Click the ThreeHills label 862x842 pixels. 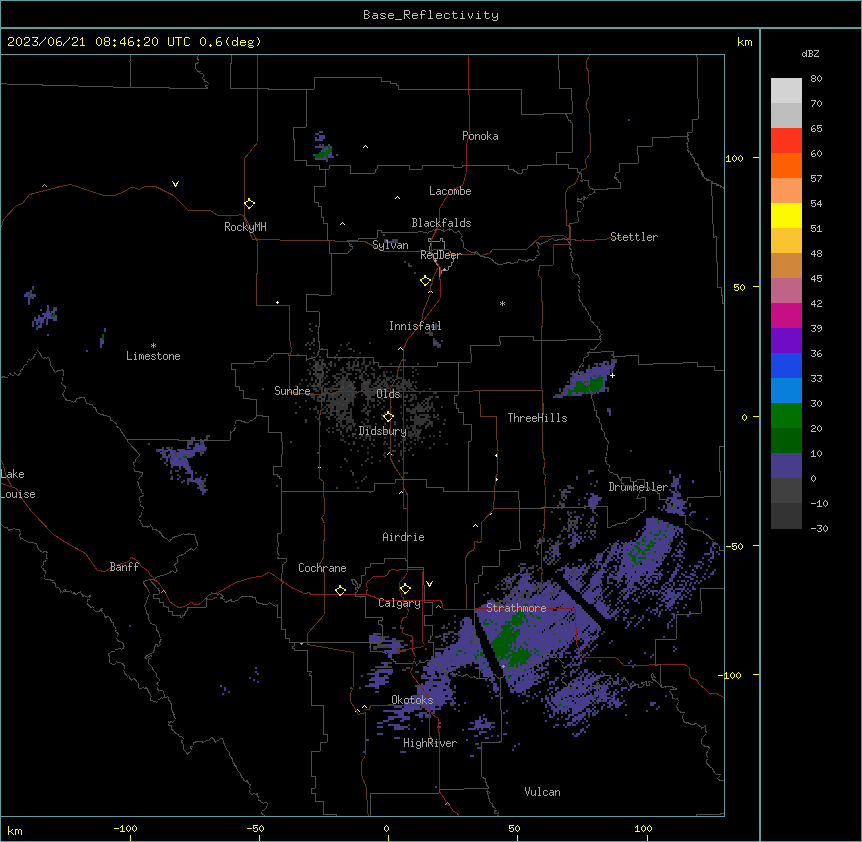[538, 418]
